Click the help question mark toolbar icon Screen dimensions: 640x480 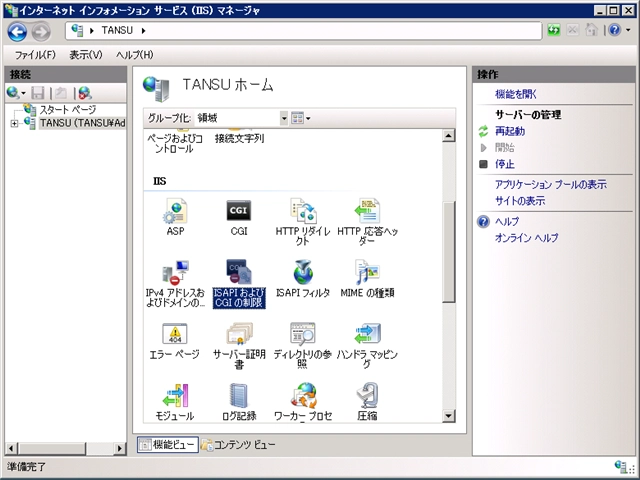tap(615, 30)
